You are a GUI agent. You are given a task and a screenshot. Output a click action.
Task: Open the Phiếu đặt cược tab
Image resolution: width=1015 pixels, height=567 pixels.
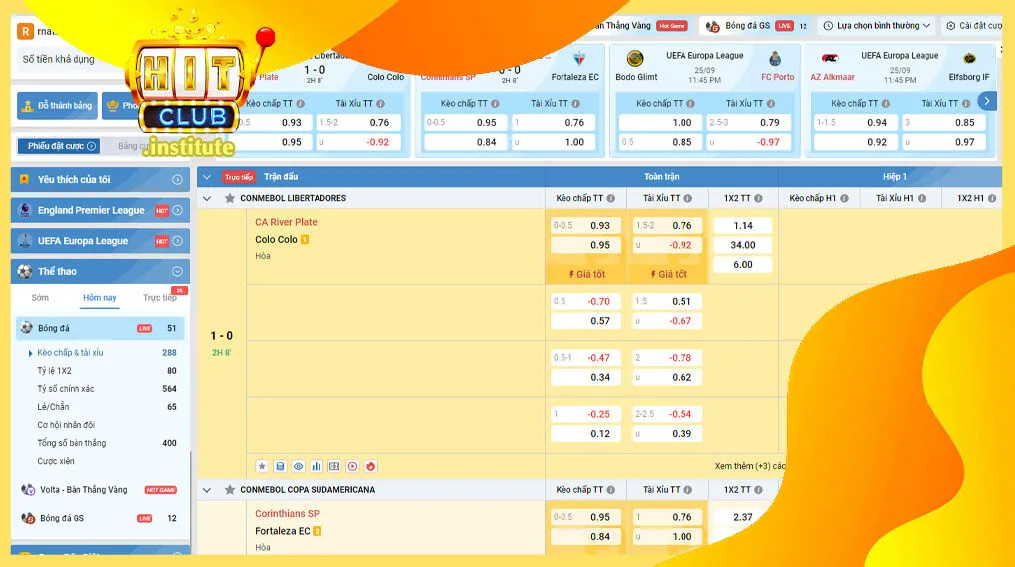[x=61, y=146]
